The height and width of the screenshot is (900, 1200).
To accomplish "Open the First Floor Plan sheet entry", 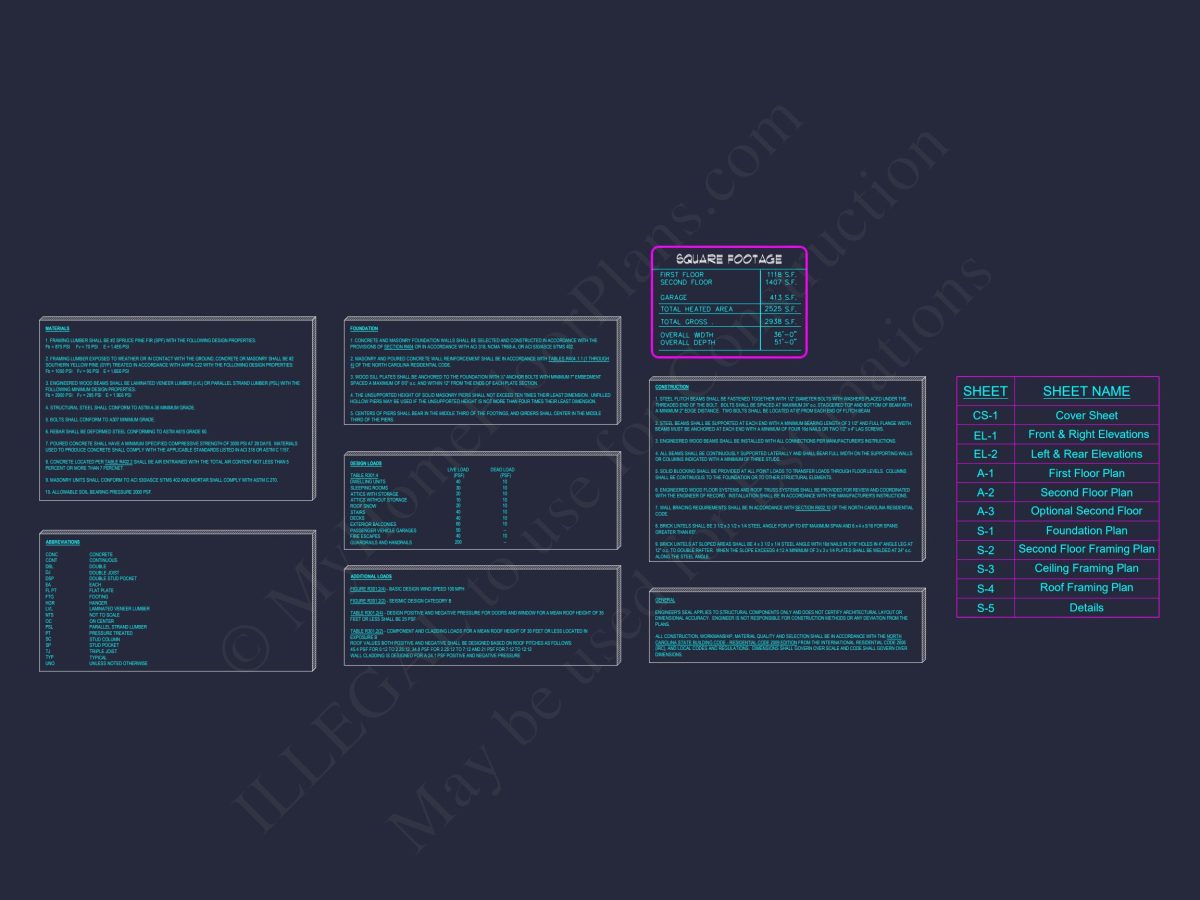I will click(1086, 473).
